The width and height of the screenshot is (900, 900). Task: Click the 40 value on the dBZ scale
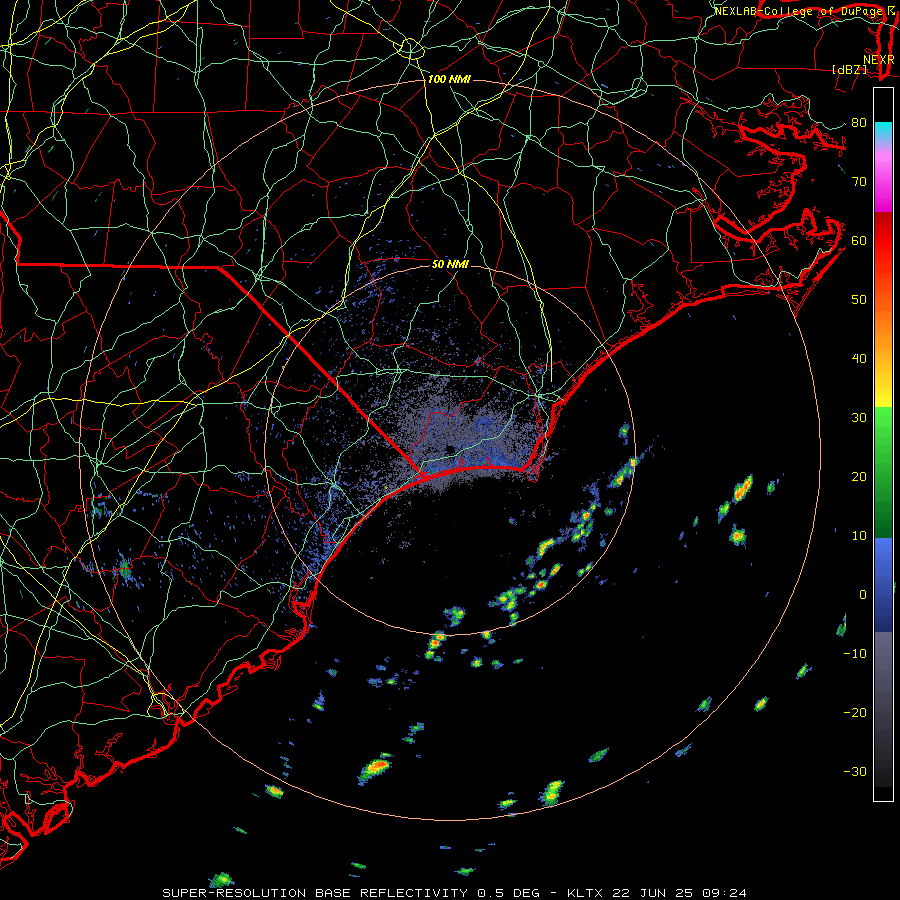[859, 359]
